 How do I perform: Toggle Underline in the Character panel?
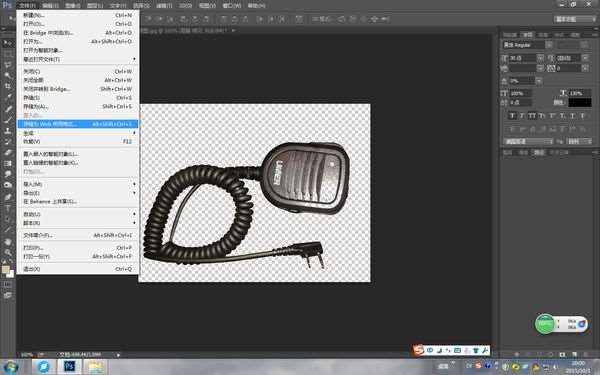(x=572, y=116)
